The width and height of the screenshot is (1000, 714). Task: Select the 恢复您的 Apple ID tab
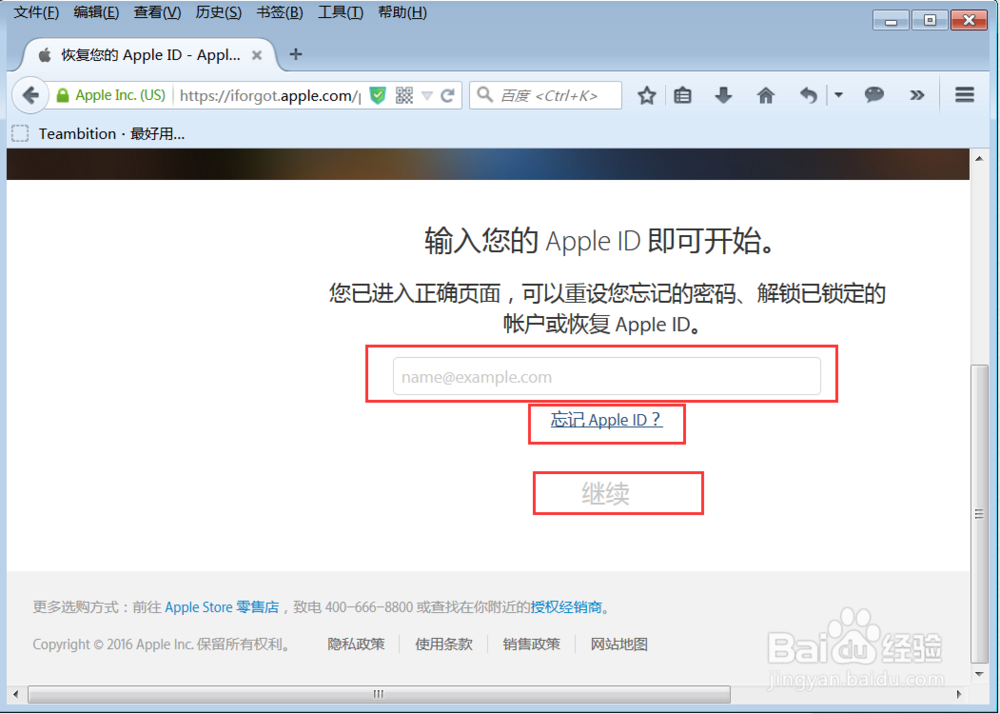pos(151,55)
